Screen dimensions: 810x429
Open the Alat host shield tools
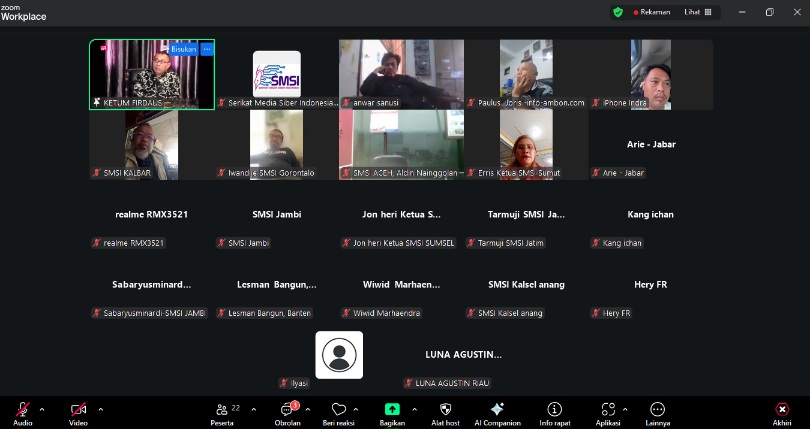[445, 410]
